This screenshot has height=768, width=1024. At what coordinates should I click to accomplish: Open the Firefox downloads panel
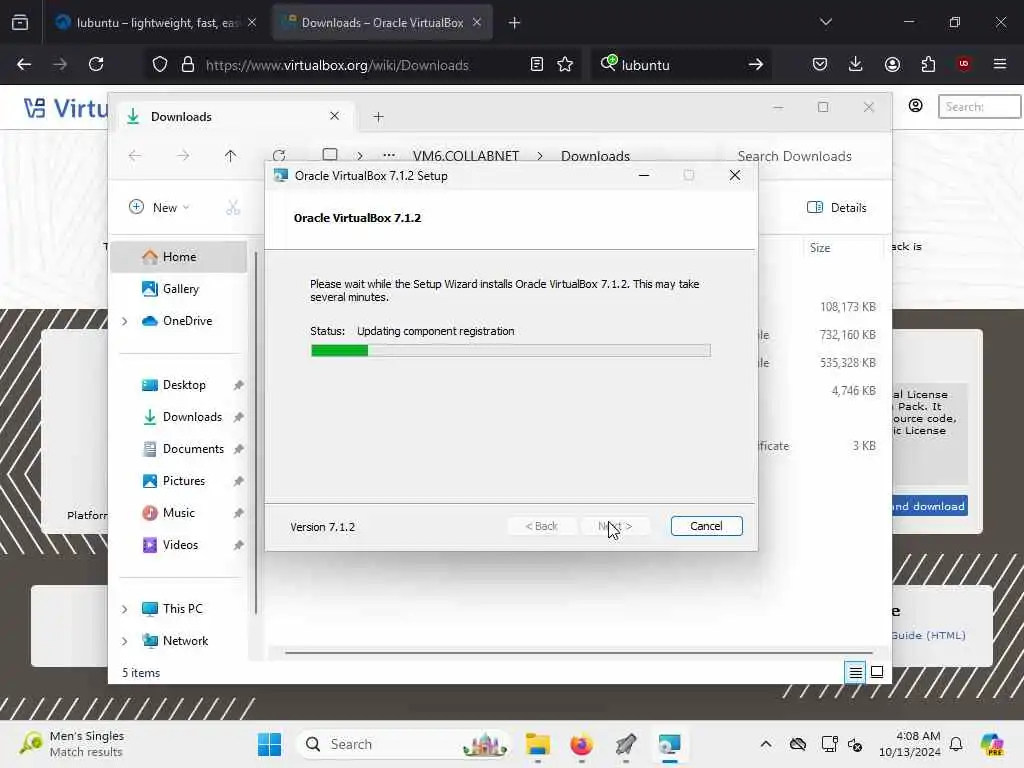point(856,64)
